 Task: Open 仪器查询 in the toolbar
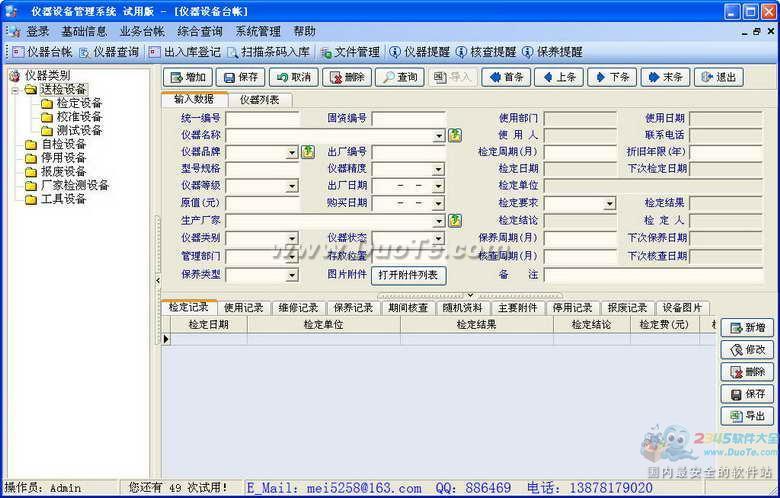pyautogui.click(x=109, y=52)
